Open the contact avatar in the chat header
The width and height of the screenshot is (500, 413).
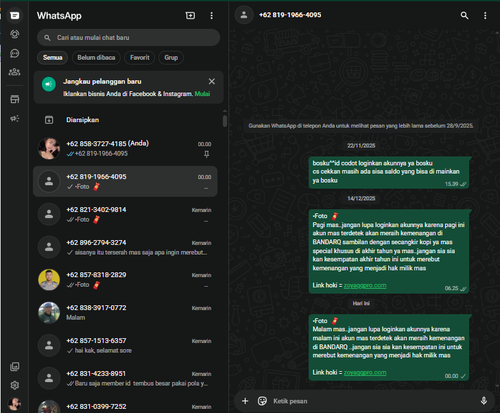pyautogui.click(x=244, y=15)
